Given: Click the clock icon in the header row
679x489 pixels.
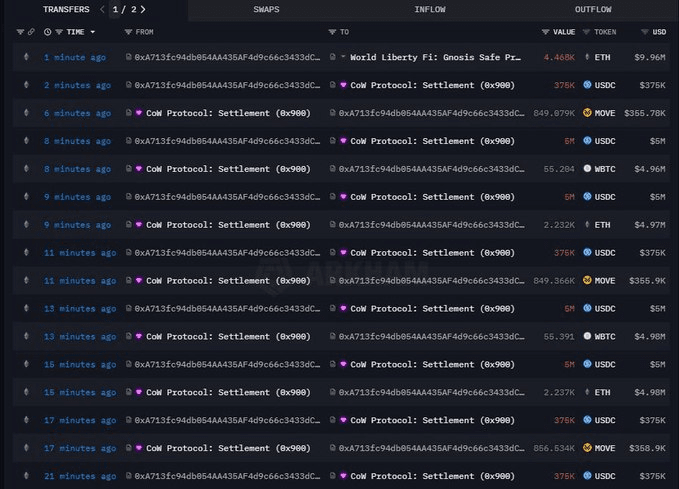Looking at the screenshot, I should (47, 32).
